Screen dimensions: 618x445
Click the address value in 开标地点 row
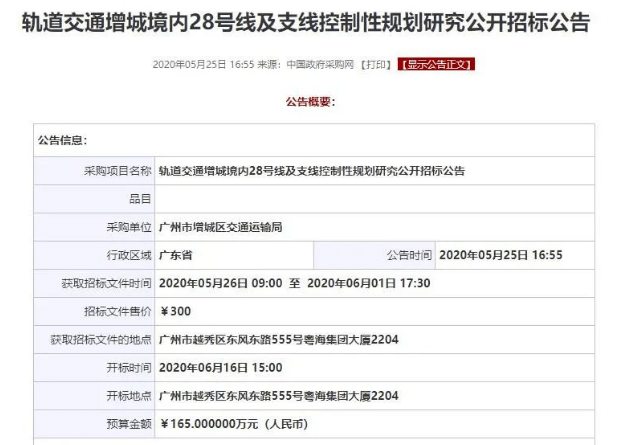point(279,396)
